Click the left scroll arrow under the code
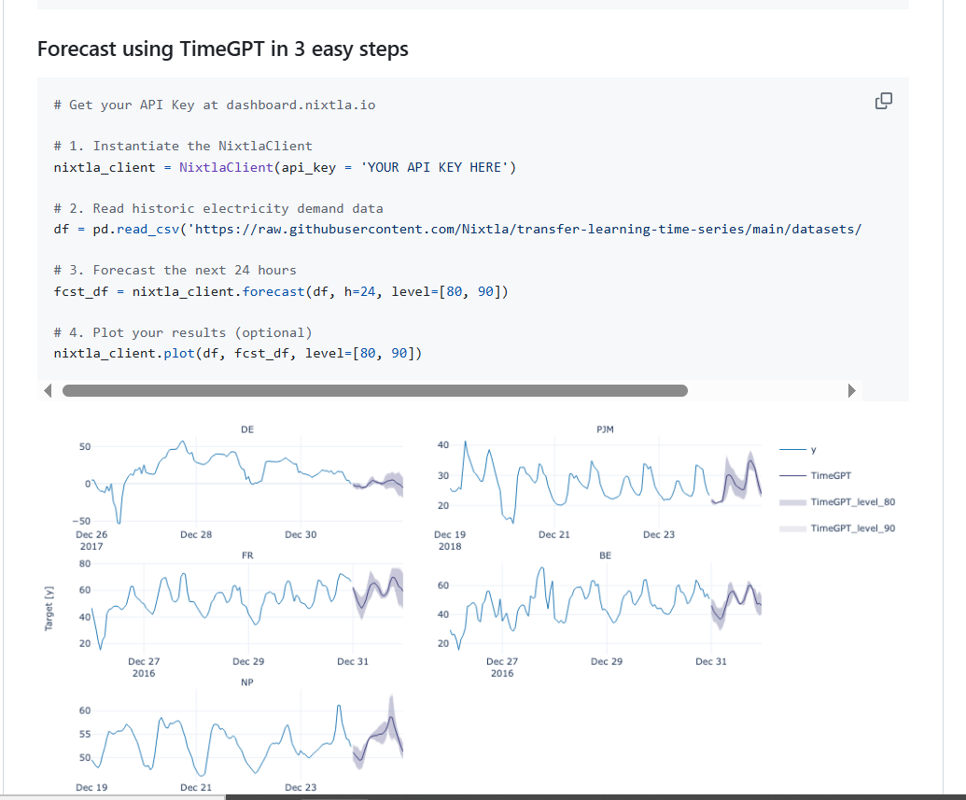Image resolution: width=966 pixels, height=800 pixels. coord(47,391)
